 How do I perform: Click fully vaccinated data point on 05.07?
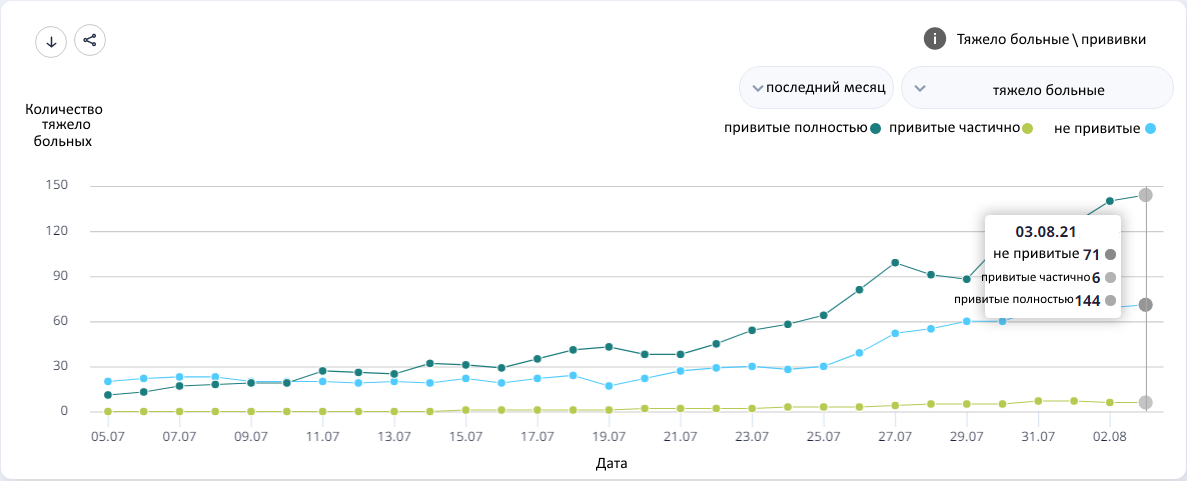(107, 395)
